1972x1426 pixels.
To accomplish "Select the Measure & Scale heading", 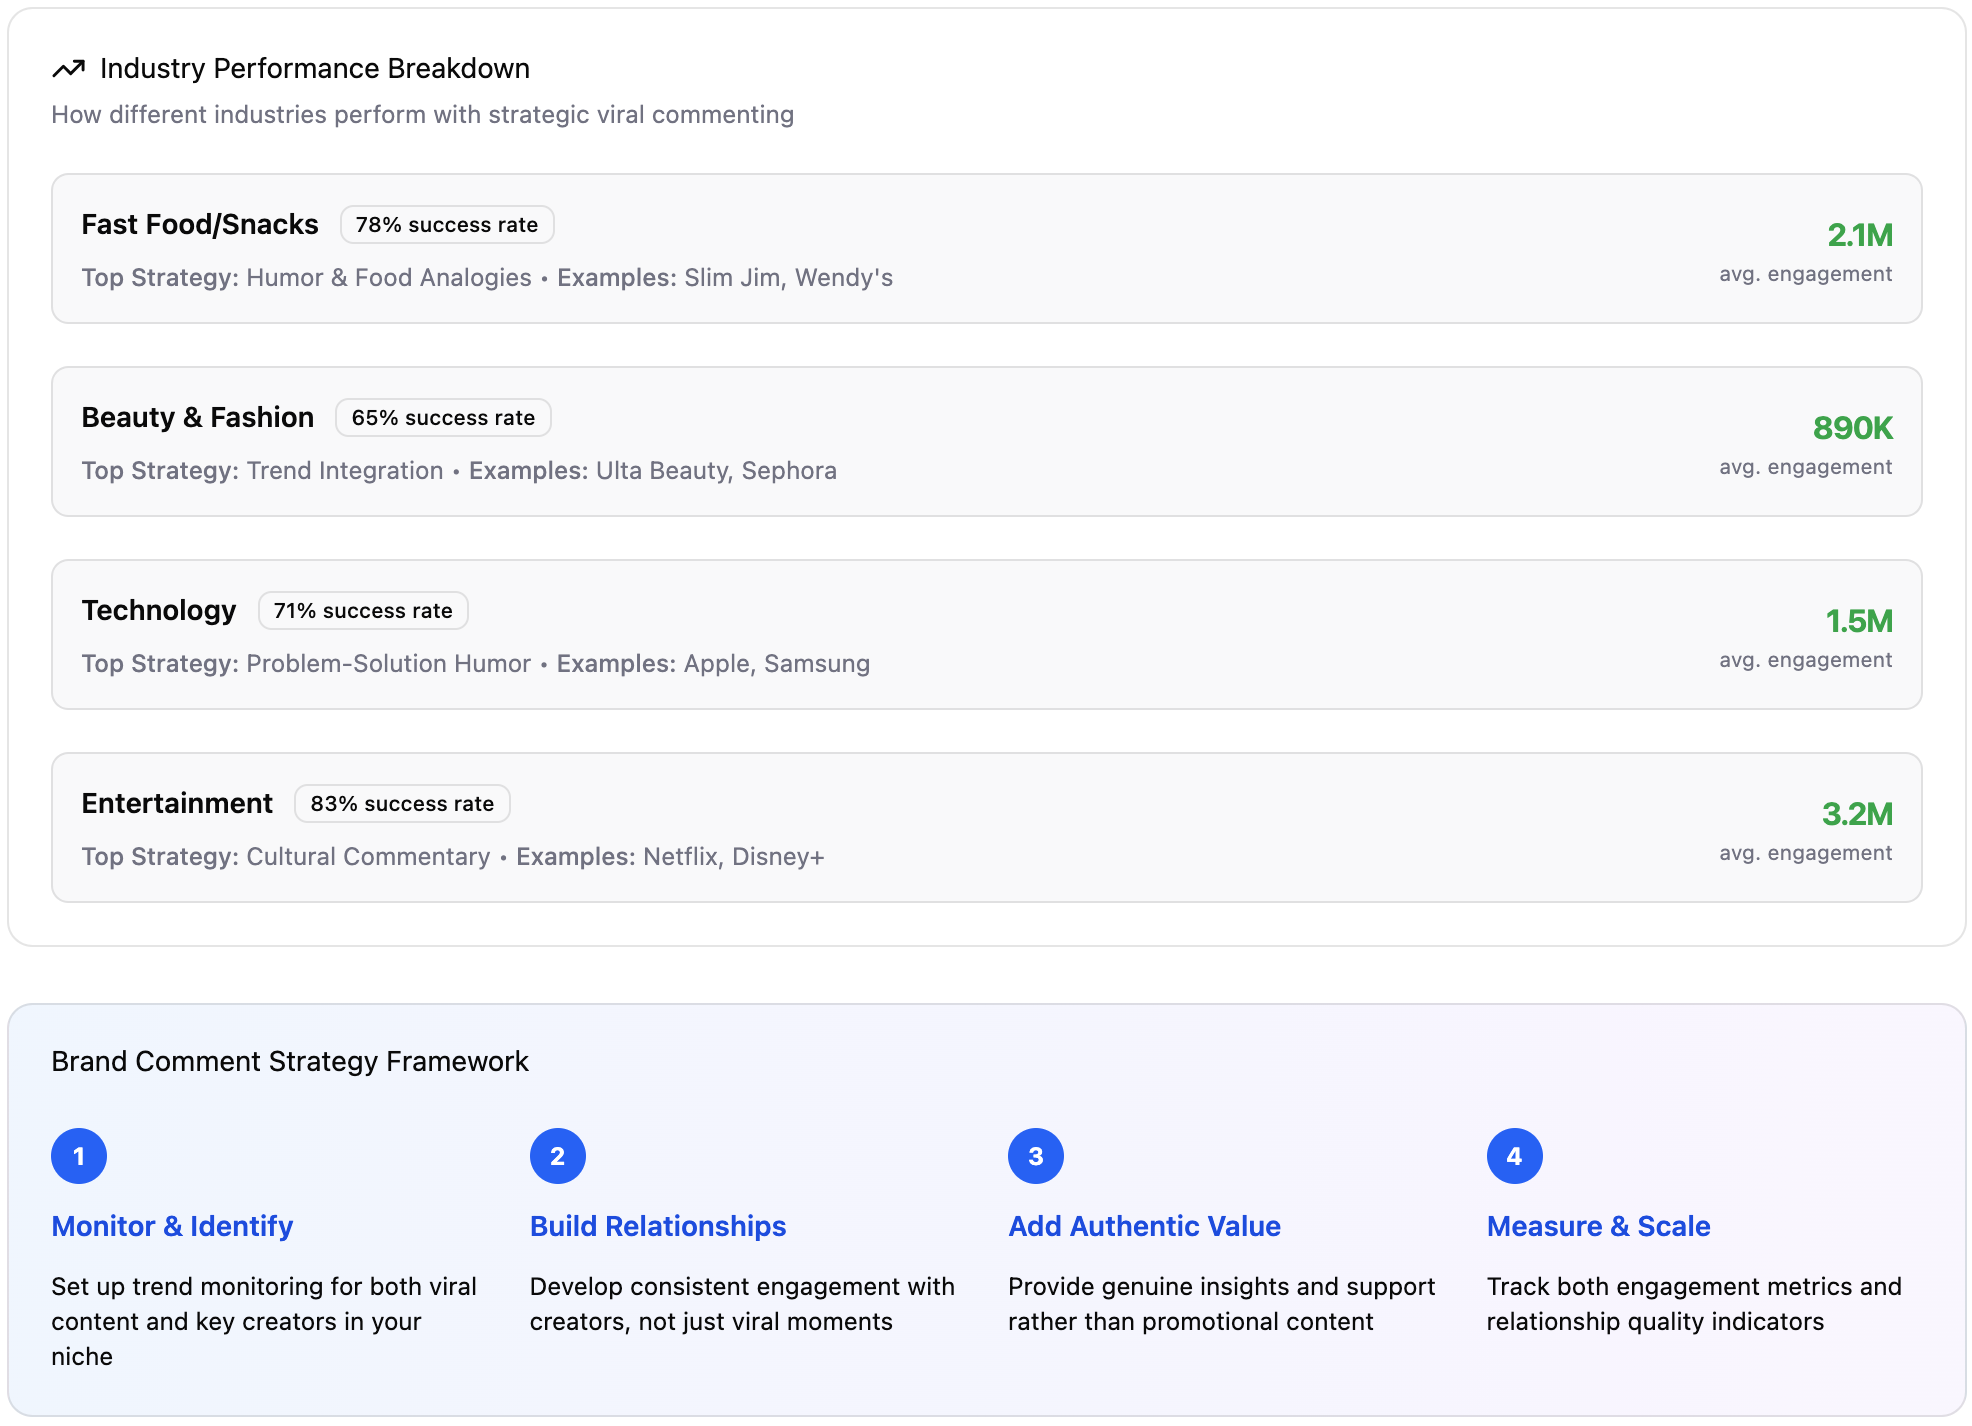I will pyautogui.click(x=1598, y=1226).
